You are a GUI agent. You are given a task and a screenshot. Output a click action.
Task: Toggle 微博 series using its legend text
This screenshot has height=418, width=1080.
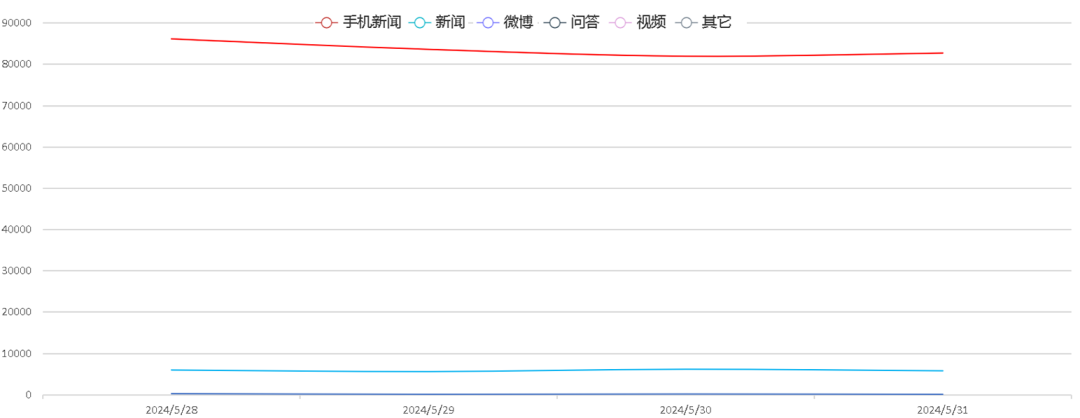[x=518, y=22]
